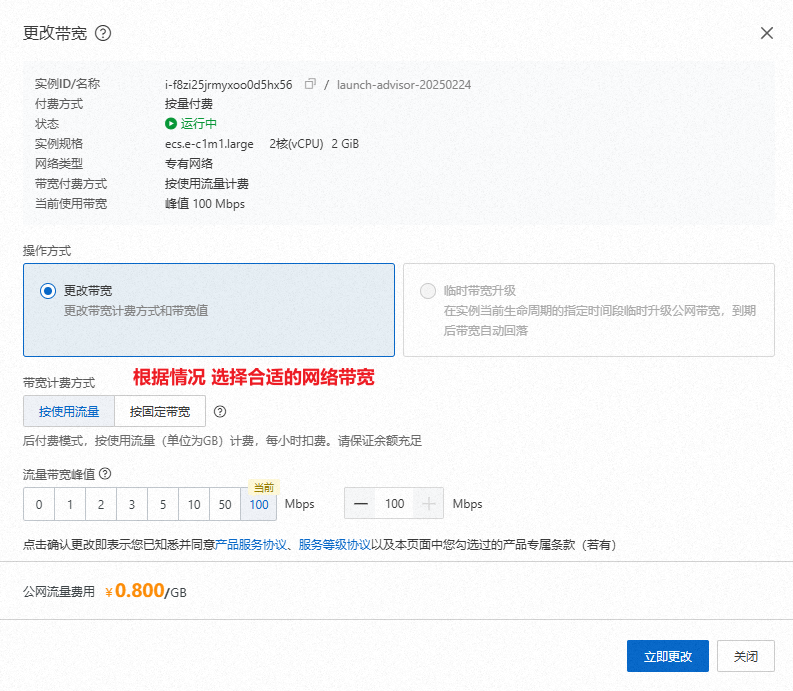Dismiss dialog with the 关闭 button
Screen dimensions: 793x691
tap(745, 656)
